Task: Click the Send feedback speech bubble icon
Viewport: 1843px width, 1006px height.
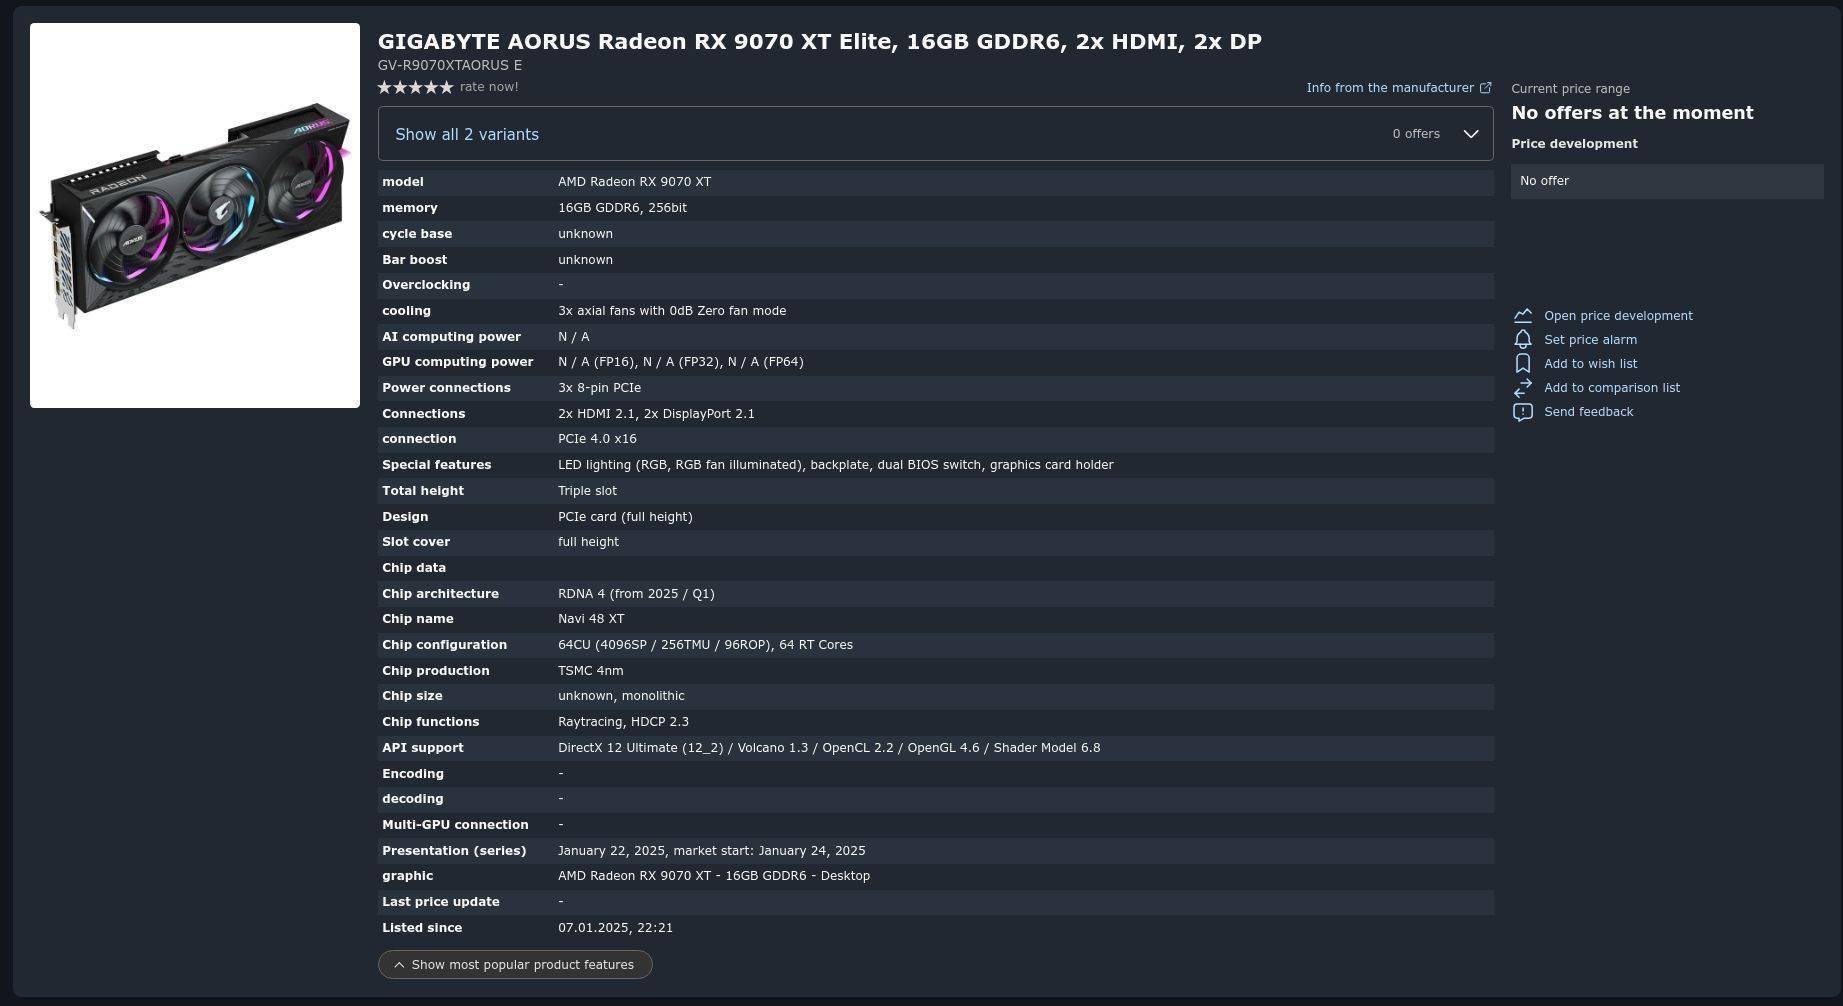Action: click(1522, 412)
